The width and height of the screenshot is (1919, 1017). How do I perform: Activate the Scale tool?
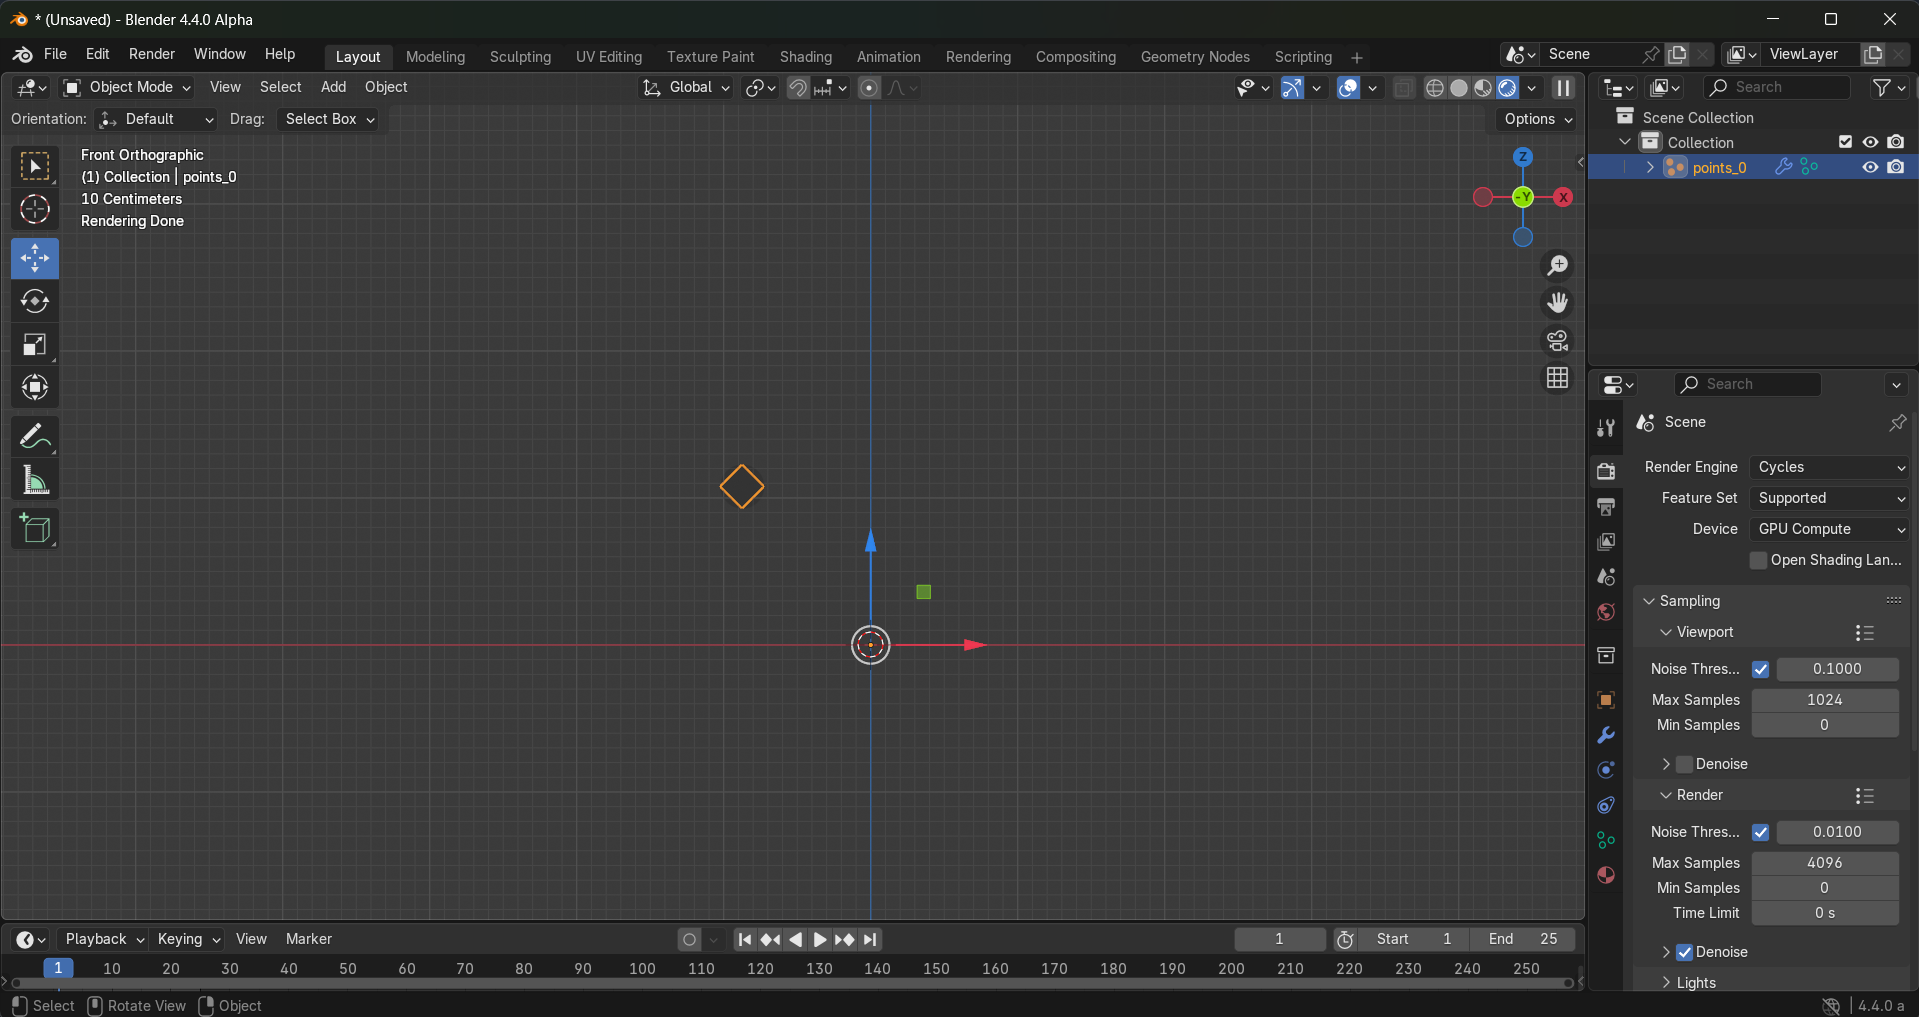[35, 345]
